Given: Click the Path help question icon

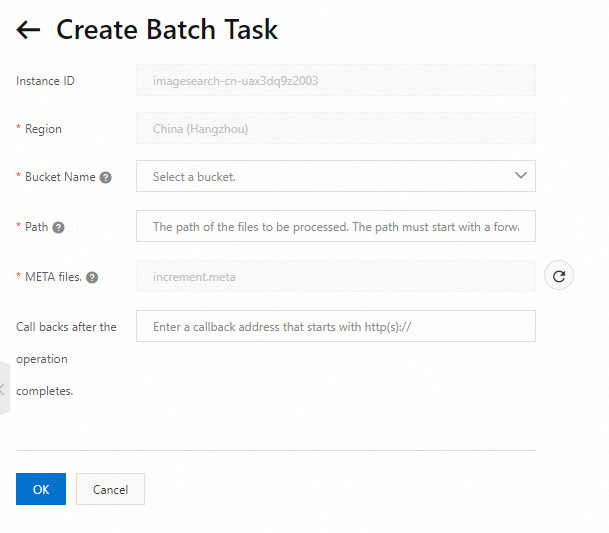Looking at the screenshot, I should click(59, 227).
